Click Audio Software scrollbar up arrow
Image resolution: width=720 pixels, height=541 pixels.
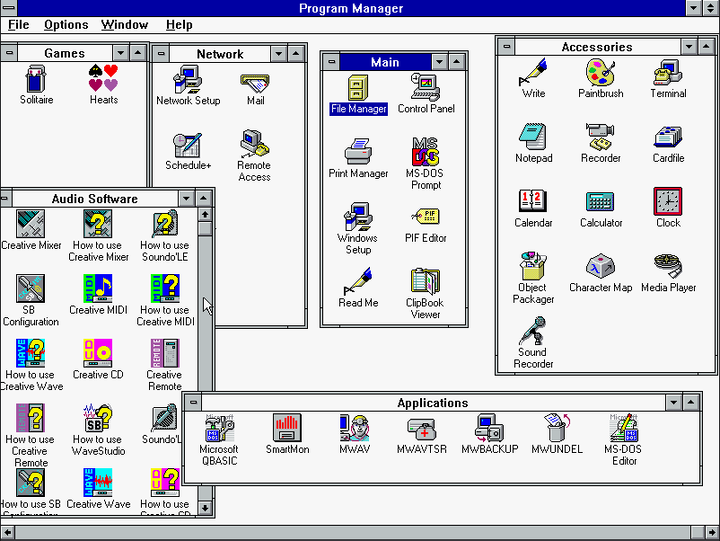coord(205,215)
